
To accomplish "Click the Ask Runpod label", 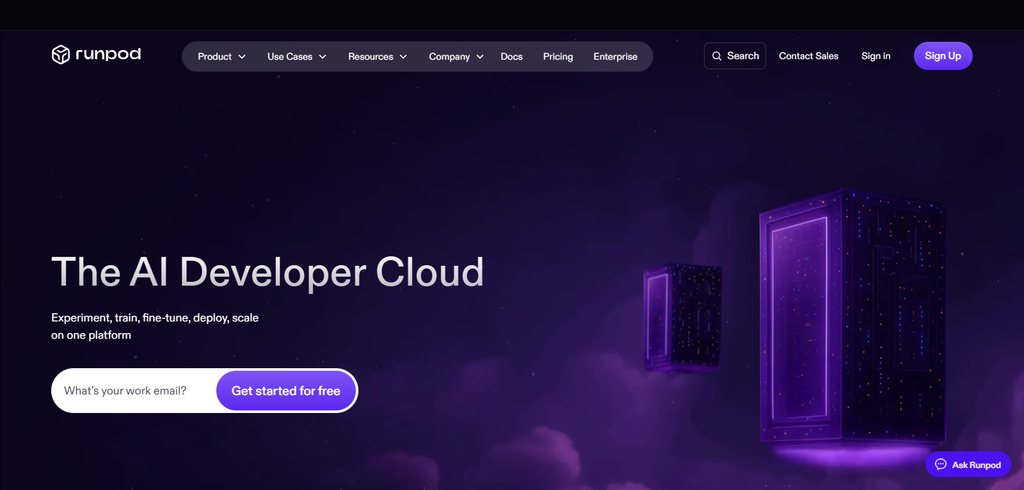I will point(976,465).
